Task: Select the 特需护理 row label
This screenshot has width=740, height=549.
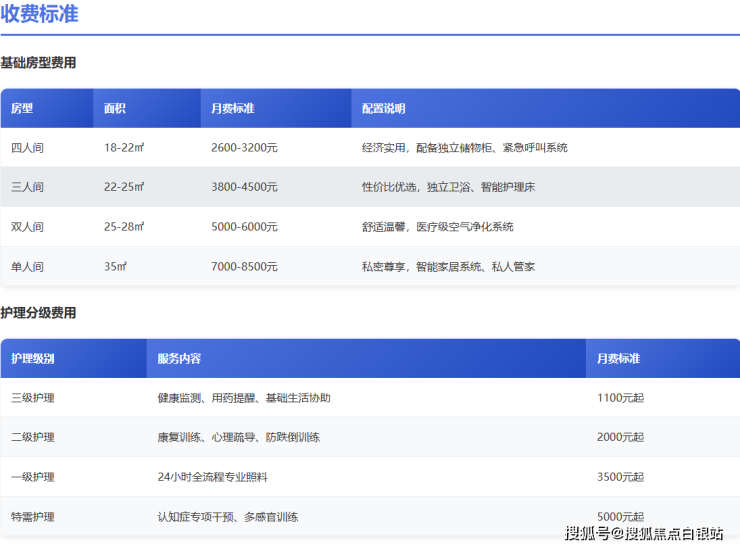Action: 32,517
